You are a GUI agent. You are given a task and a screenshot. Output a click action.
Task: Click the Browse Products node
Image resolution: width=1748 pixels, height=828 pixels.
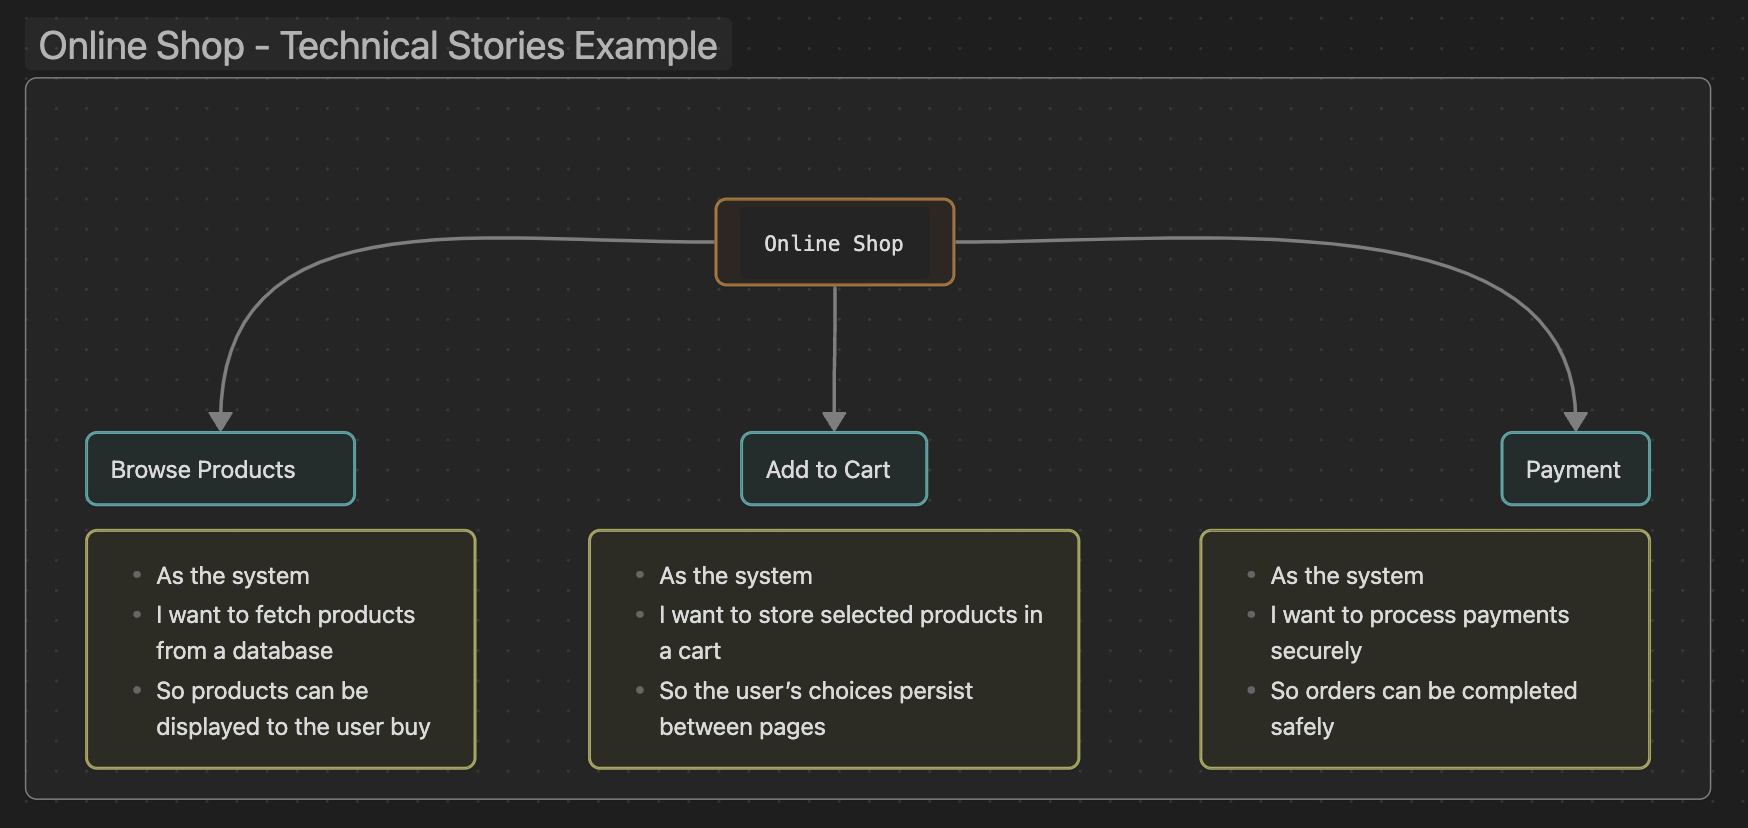point(220,469)
